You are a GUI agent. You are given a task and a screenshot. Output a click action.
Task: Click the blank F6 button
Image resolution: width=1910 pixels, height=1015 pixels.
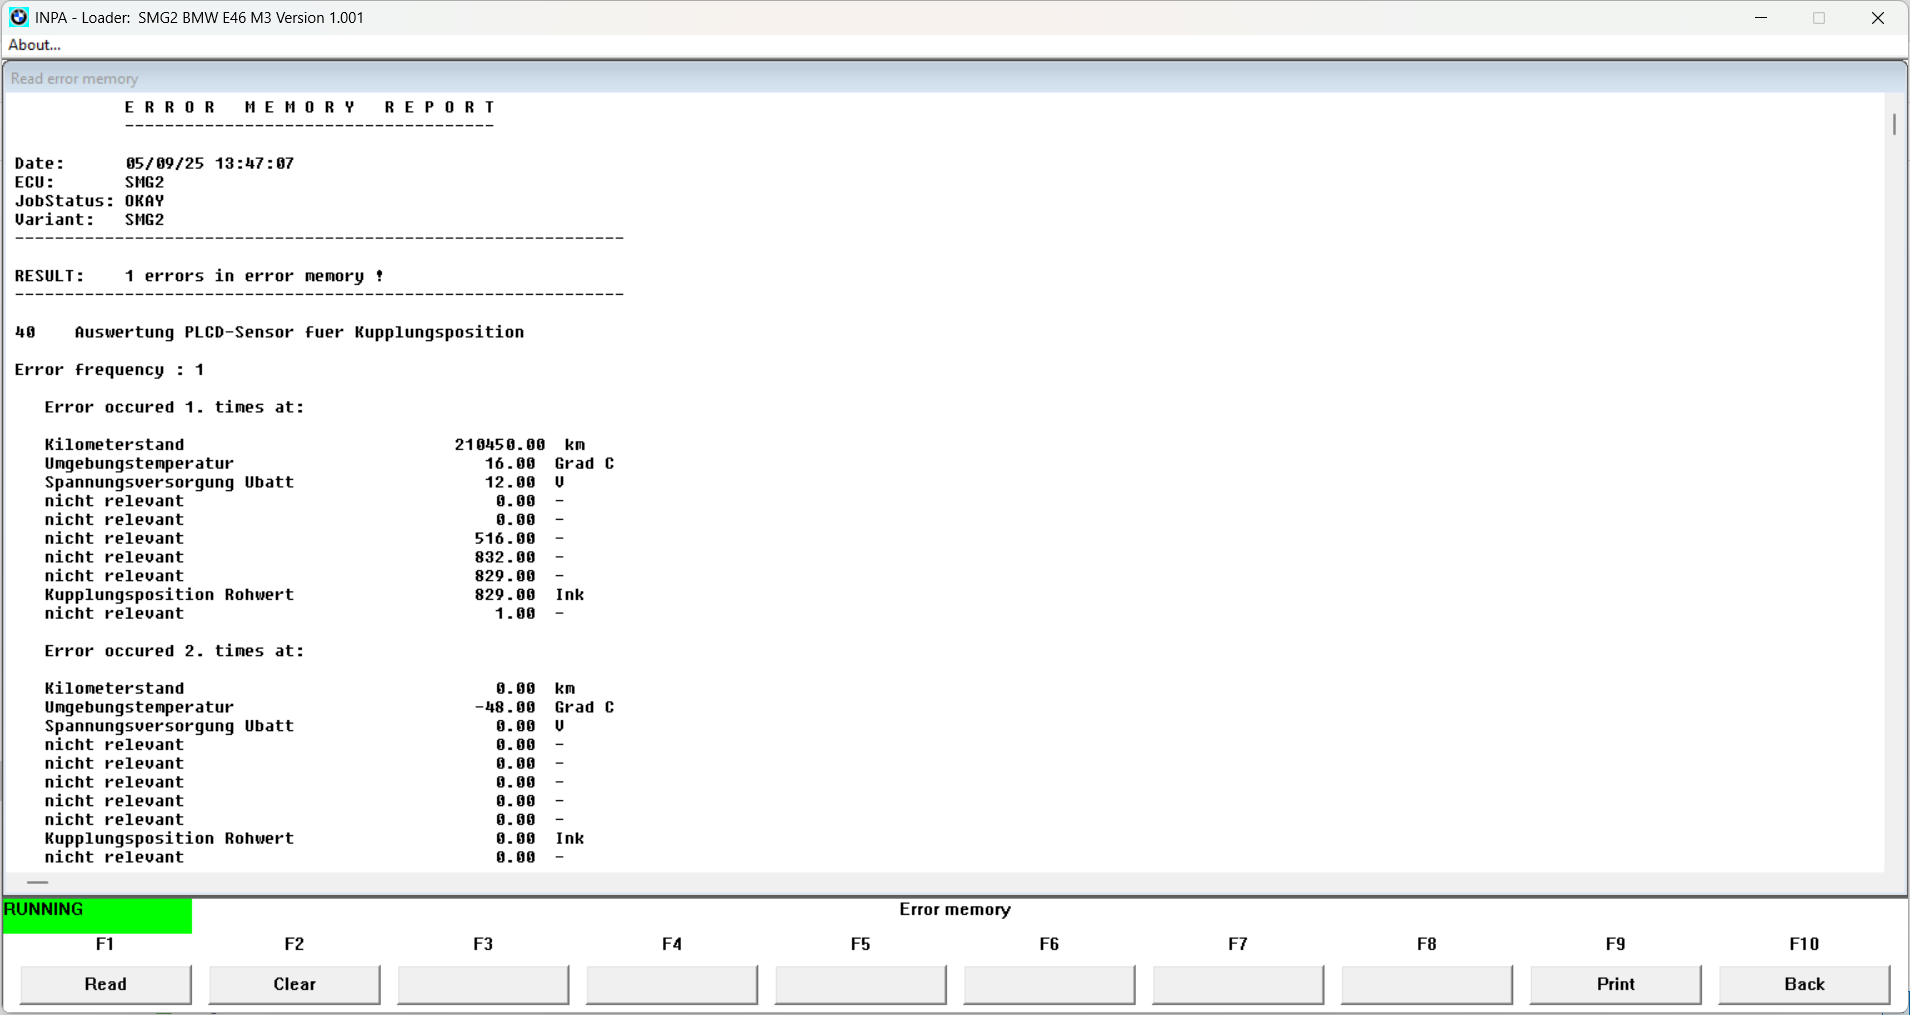tap(1049, 984)
